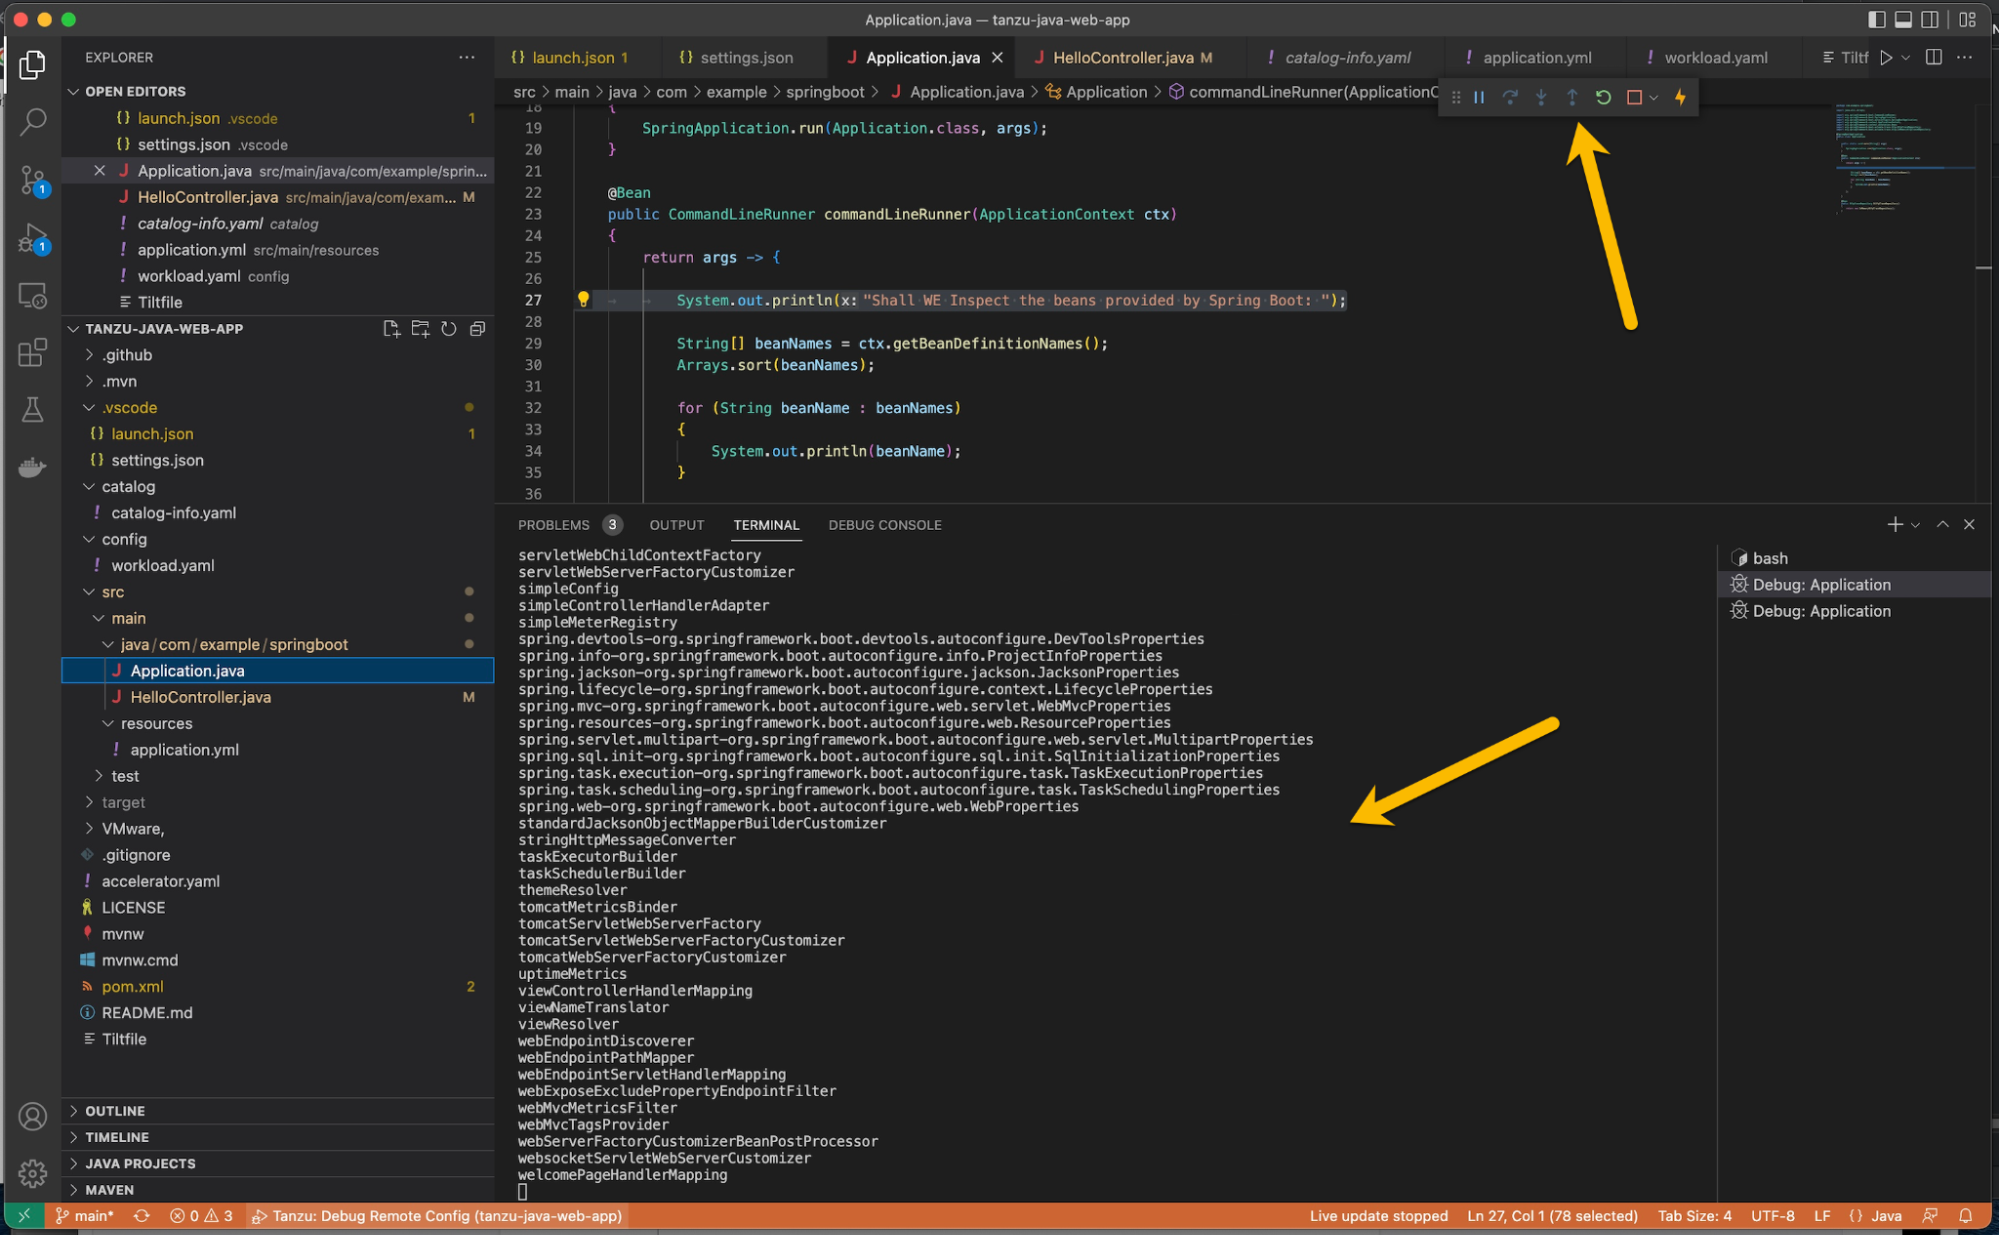The width and height of the screenshot is (1999, 1235).
Task: Click the debug Restart button
Action: [1603, 97]
